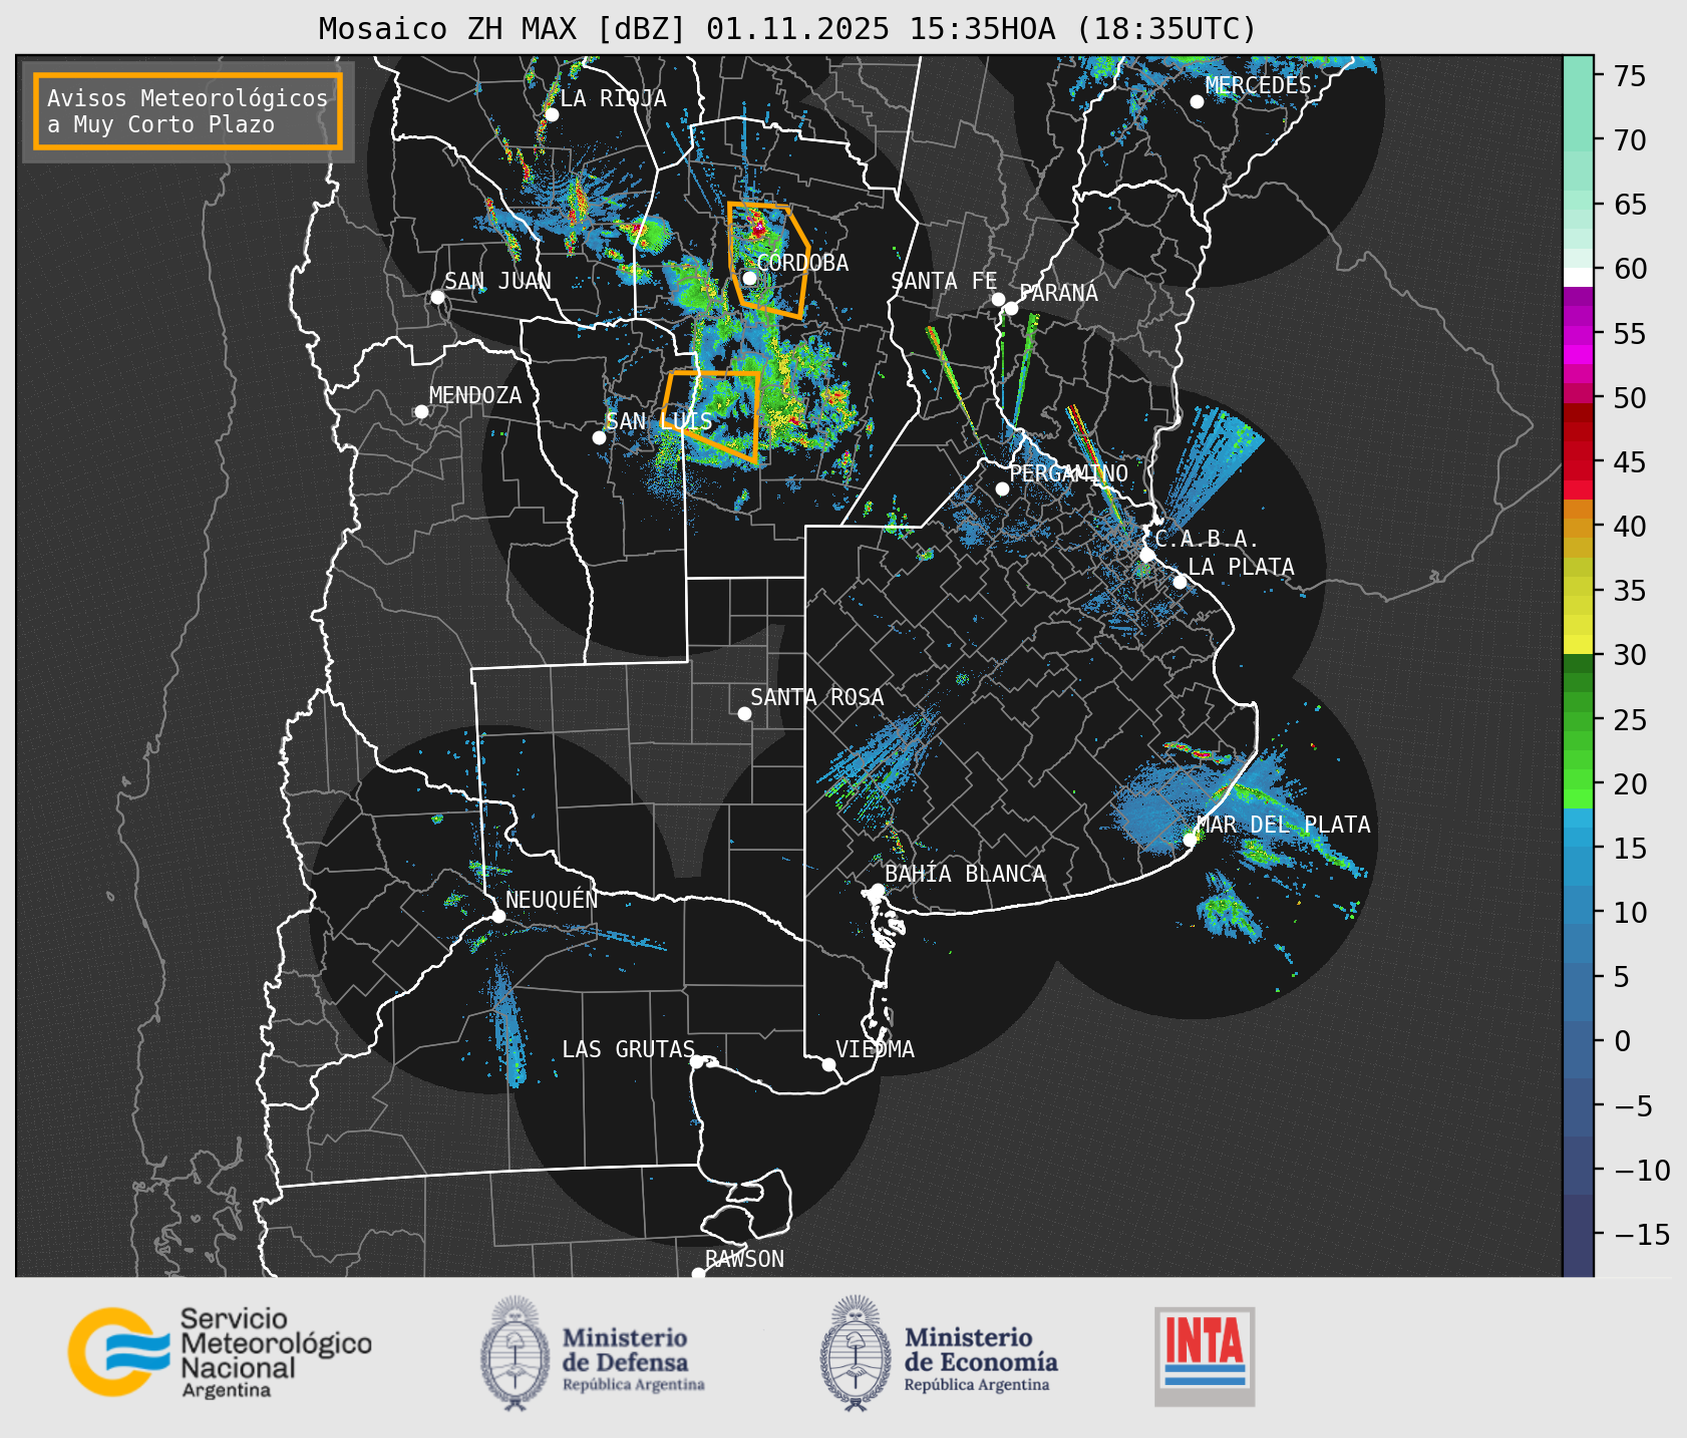Click the Mar del Plata marker
1687x1438 pixels.
(x=1190, y=840)
